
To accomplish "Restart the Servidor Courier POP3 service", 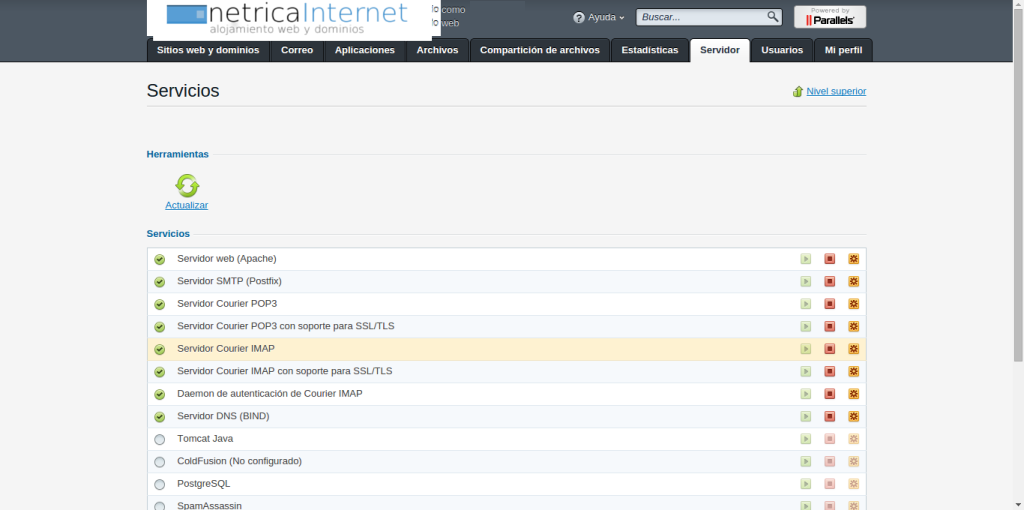I will tap(854, 304).
